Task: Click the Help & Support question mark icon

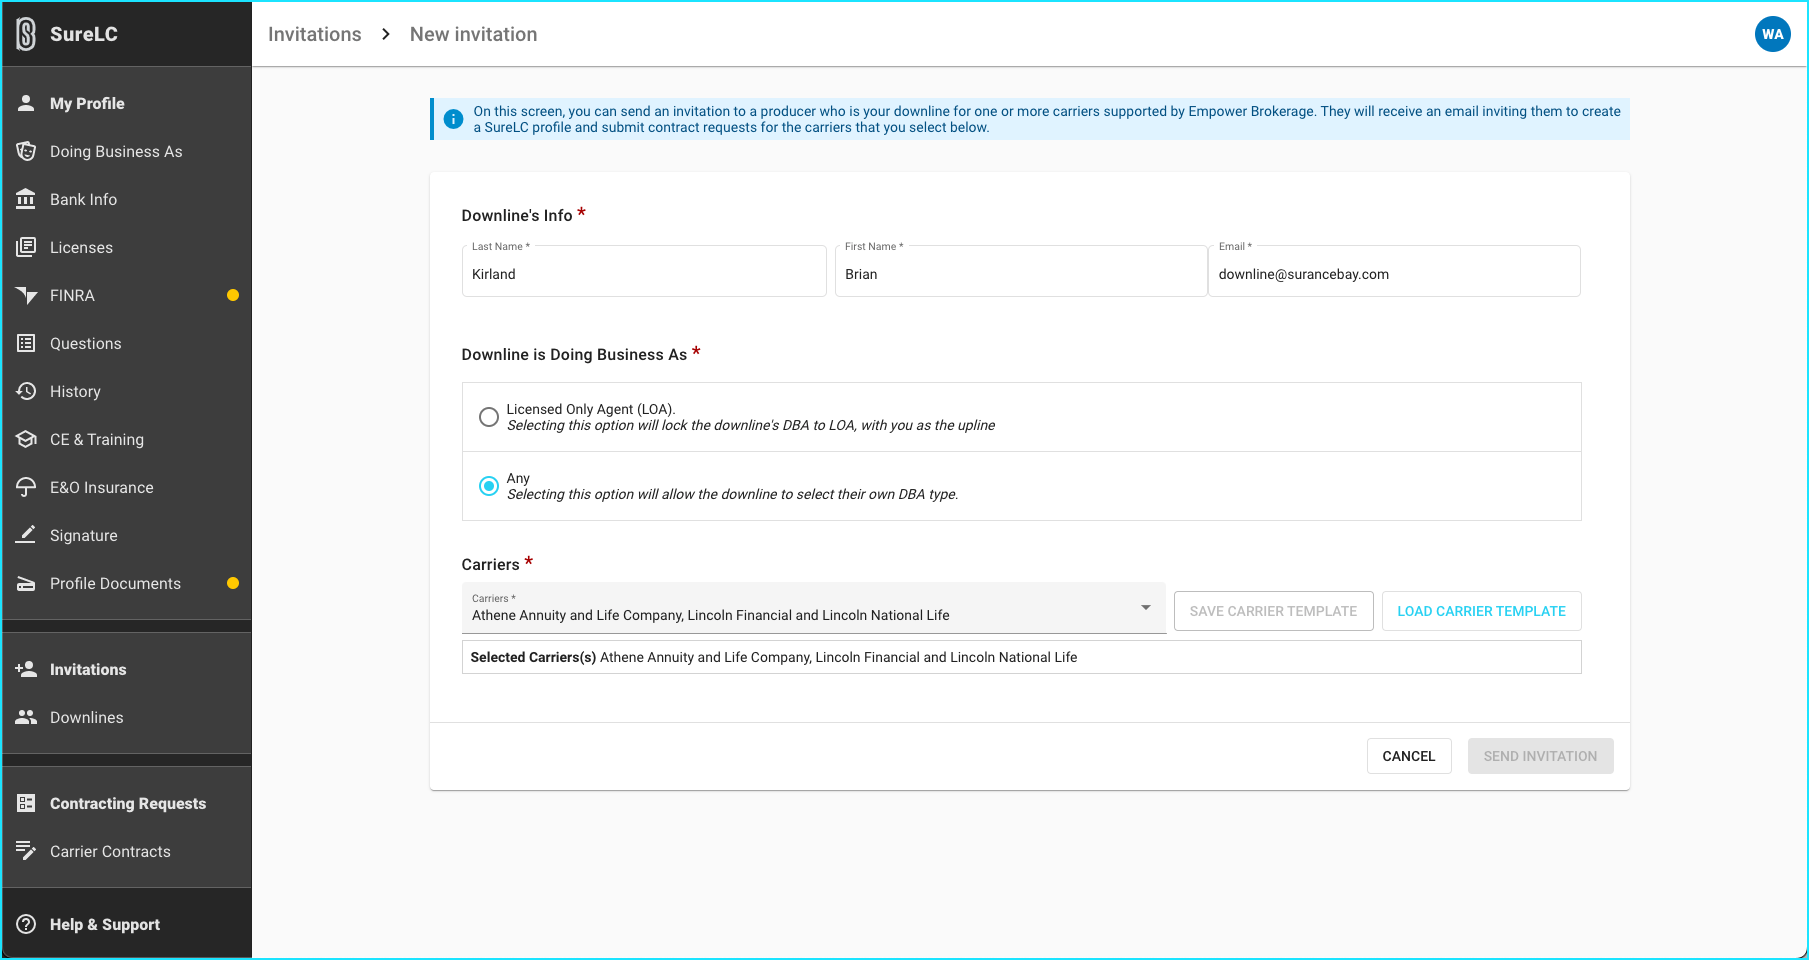Action: (27, 924)
